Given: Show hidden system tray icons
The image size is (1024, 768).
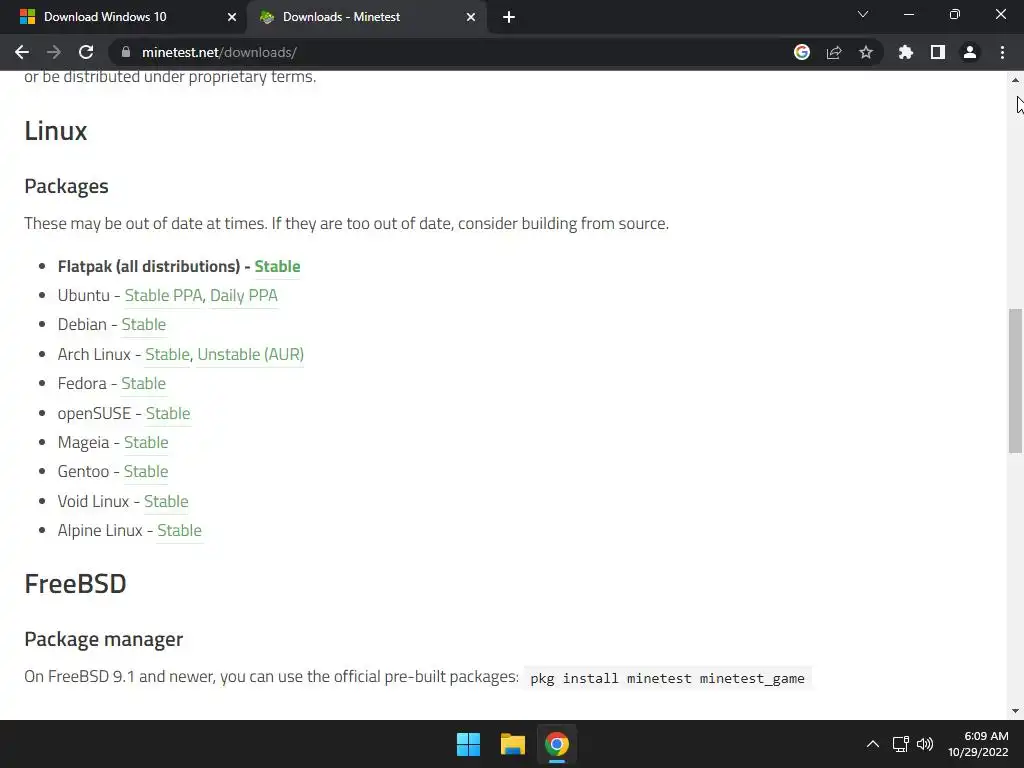Looking at the screenshot, I should click(872, 744).
